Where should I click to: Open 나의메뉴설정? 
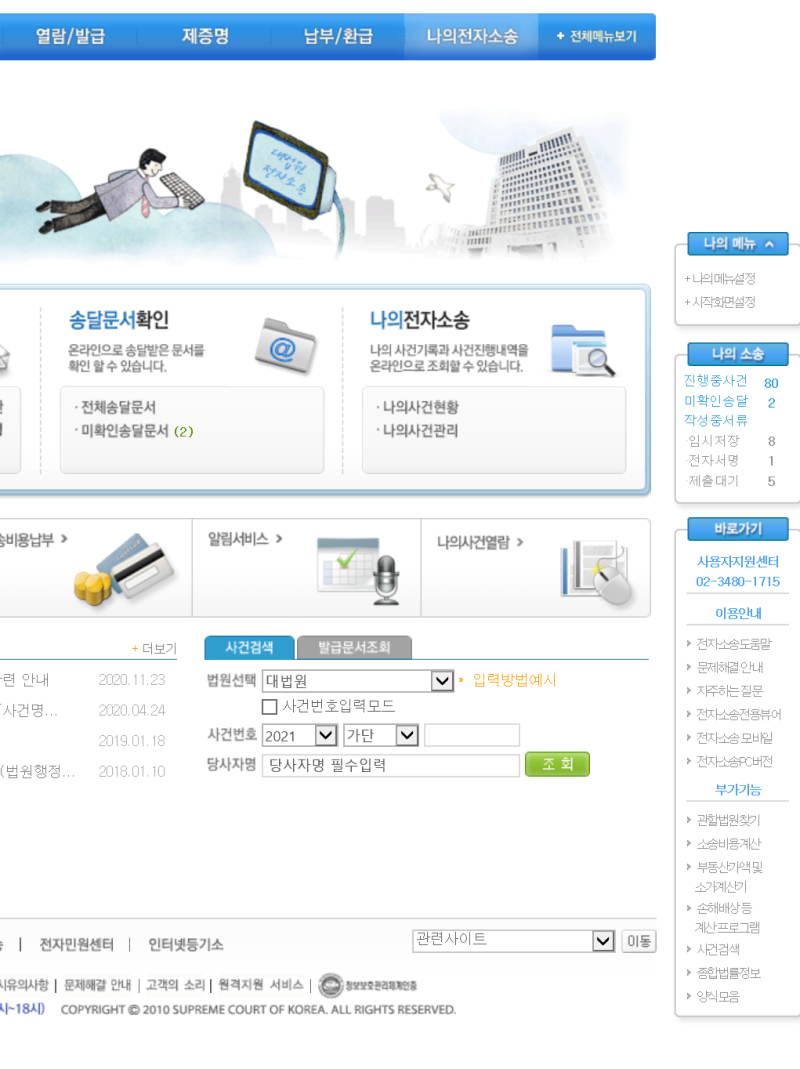(x=720, y=279)
